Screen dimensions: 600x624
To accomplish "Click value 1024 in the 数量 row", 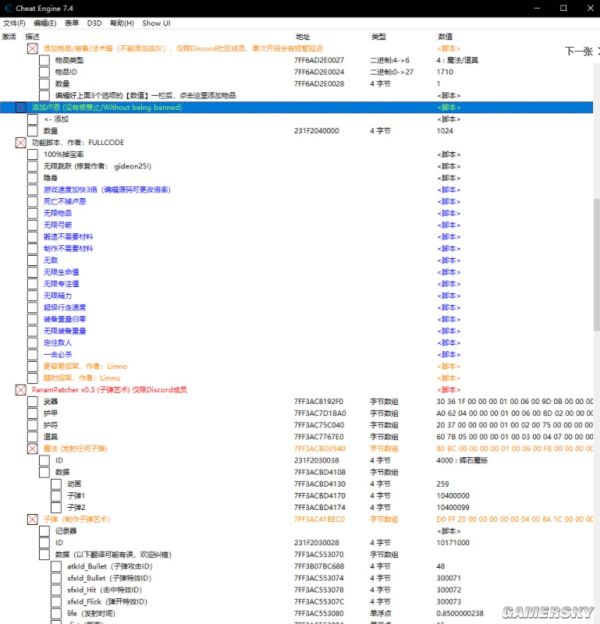I will pyautogui.click(x=445, y=131).
